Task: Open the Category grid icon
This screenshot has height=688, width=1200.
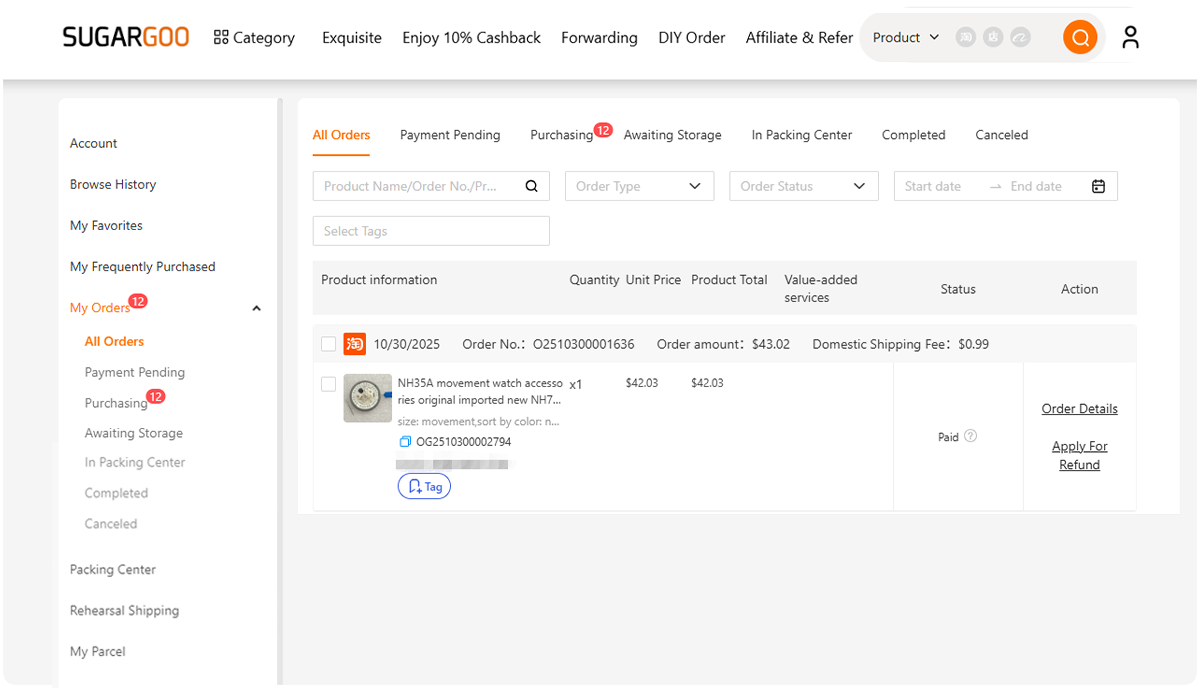Action: (x=220, y=37)
